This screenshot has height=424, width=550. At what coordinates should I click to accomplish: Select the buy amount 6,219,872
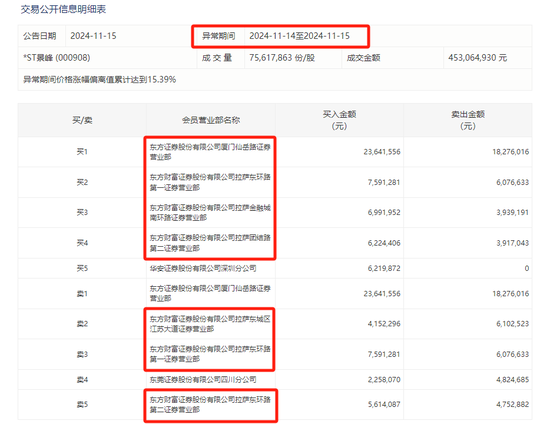point(384,269)
